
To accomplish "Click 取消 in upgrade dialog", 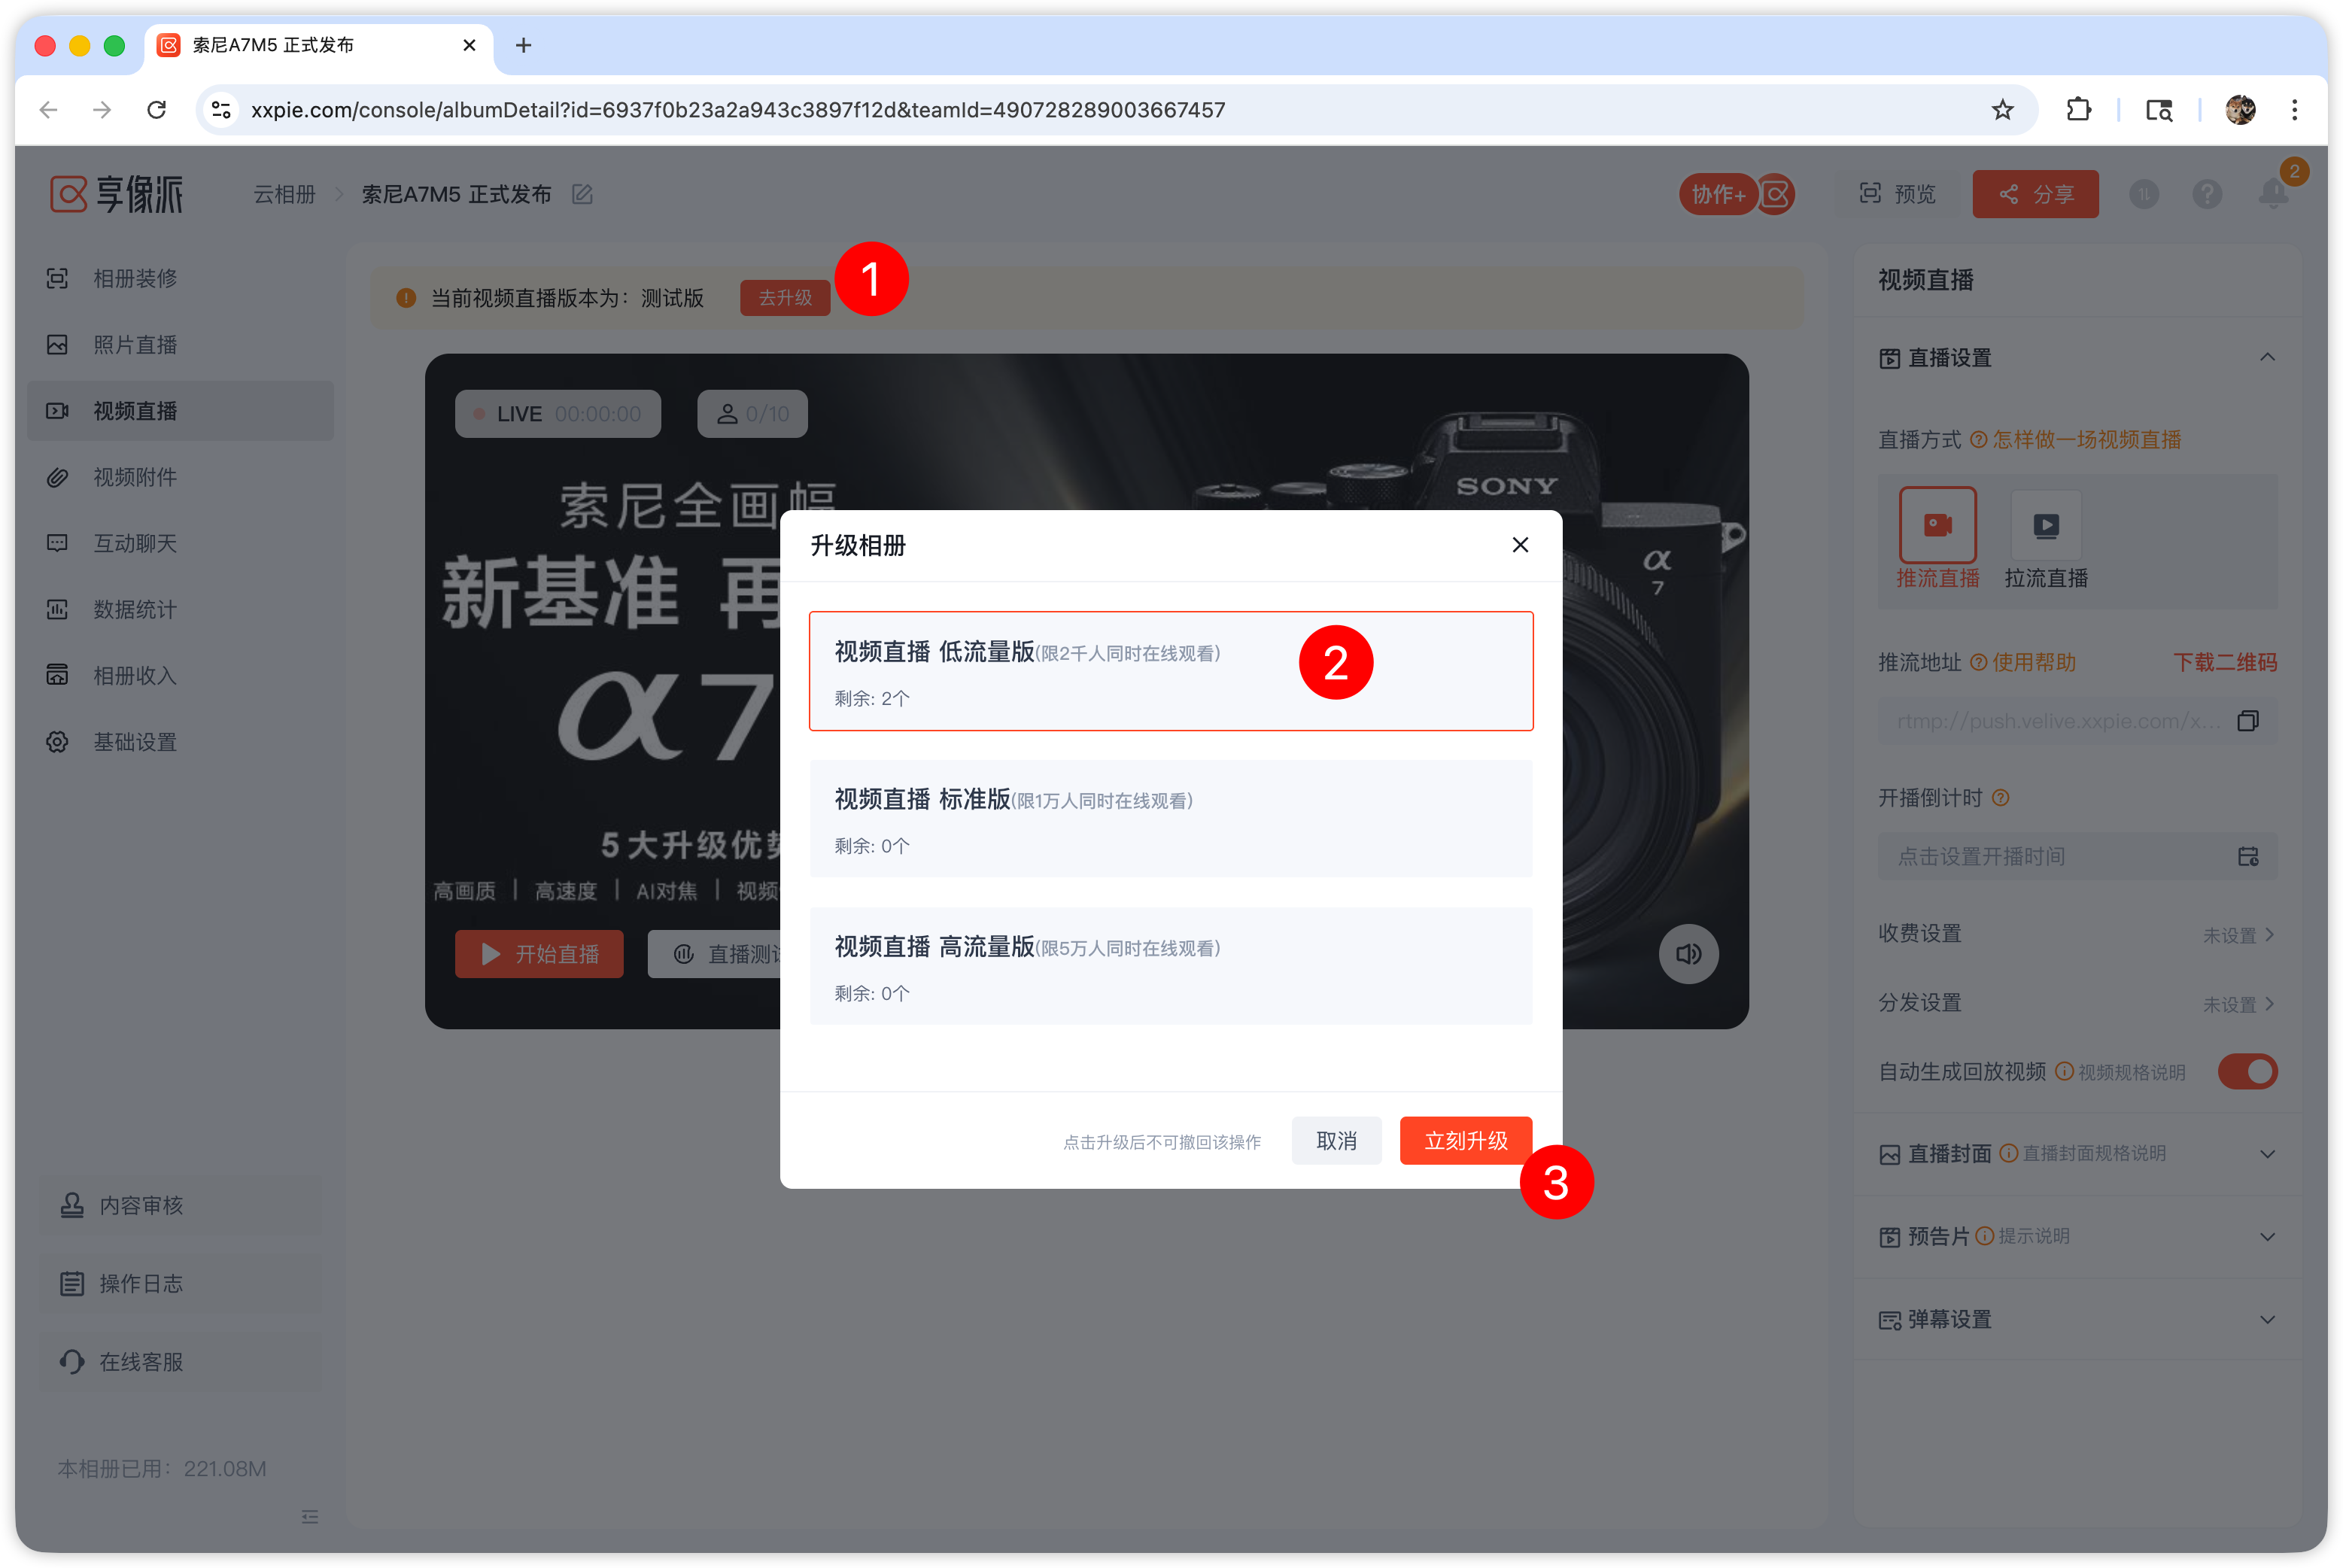I will 1336,1140.
